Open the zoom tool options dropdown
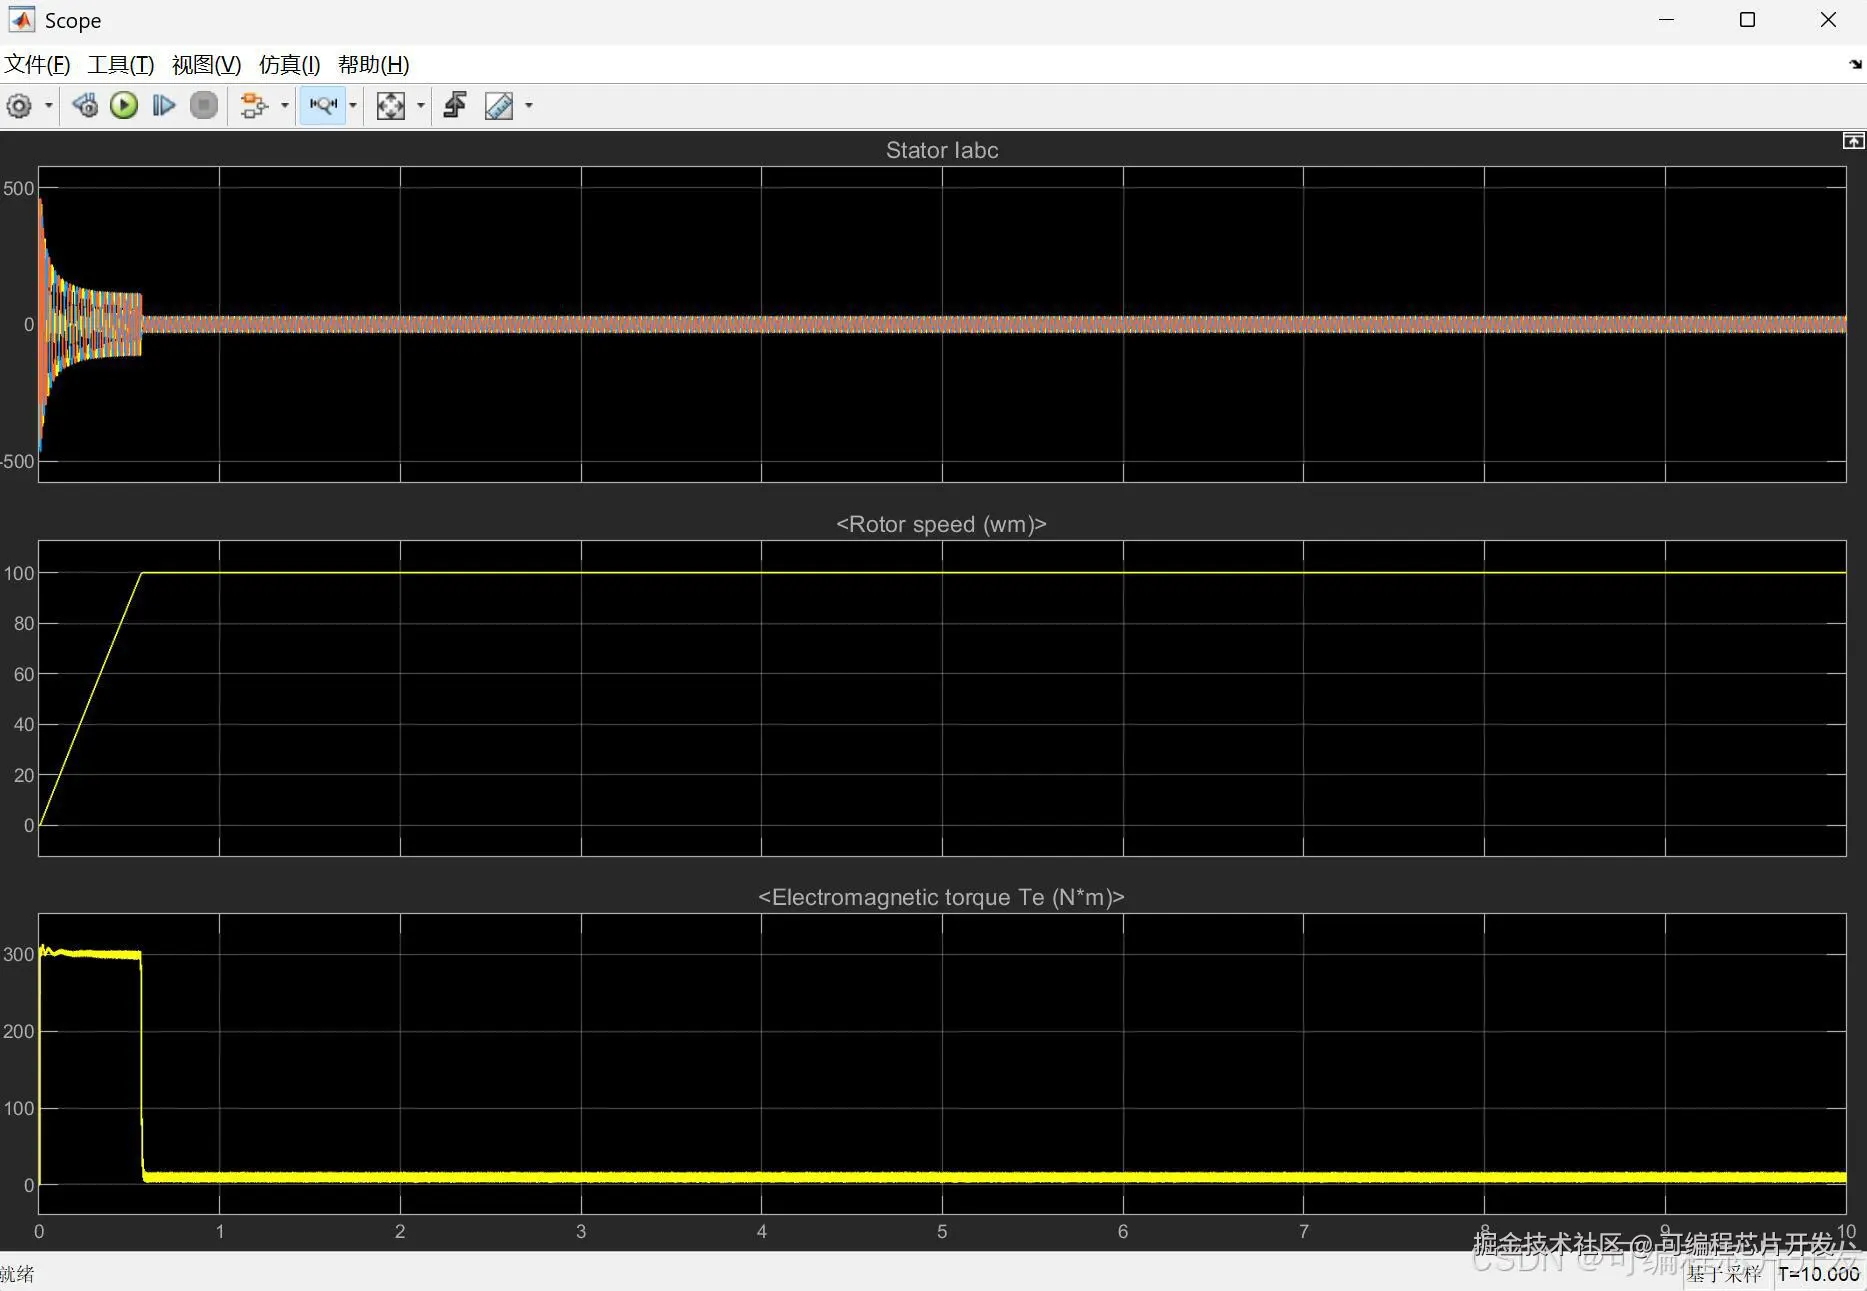The image size is (1867, 1291). 353,105
